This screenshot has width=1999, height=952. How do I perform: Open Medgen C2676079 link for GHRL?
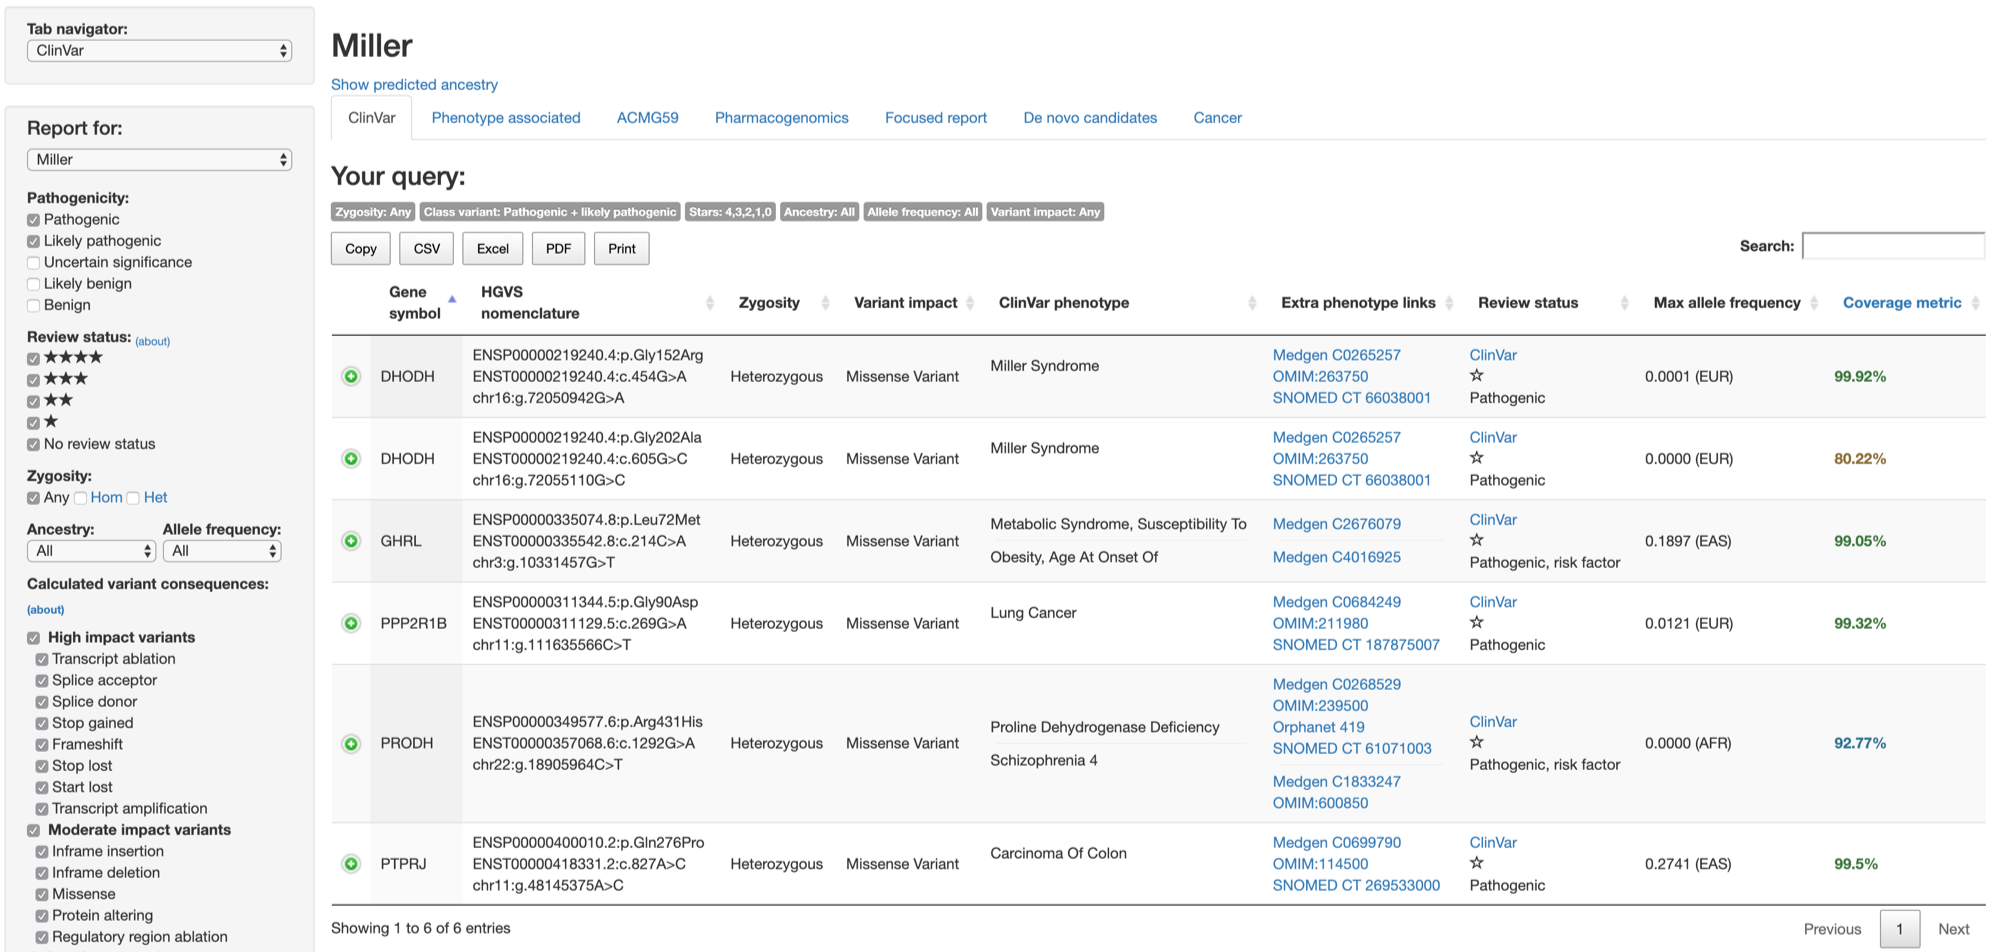click(1336, 524)
